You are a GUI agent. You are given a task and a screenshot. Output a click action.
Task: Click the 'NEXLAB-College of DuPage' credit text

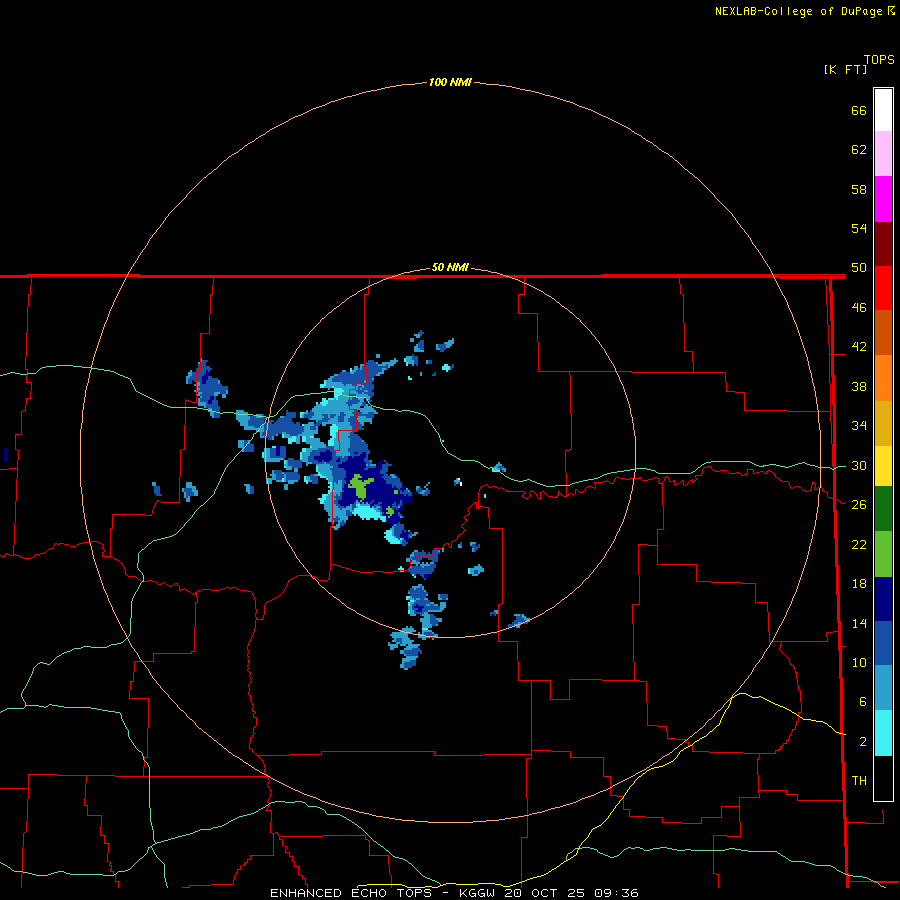coord(798,11)
